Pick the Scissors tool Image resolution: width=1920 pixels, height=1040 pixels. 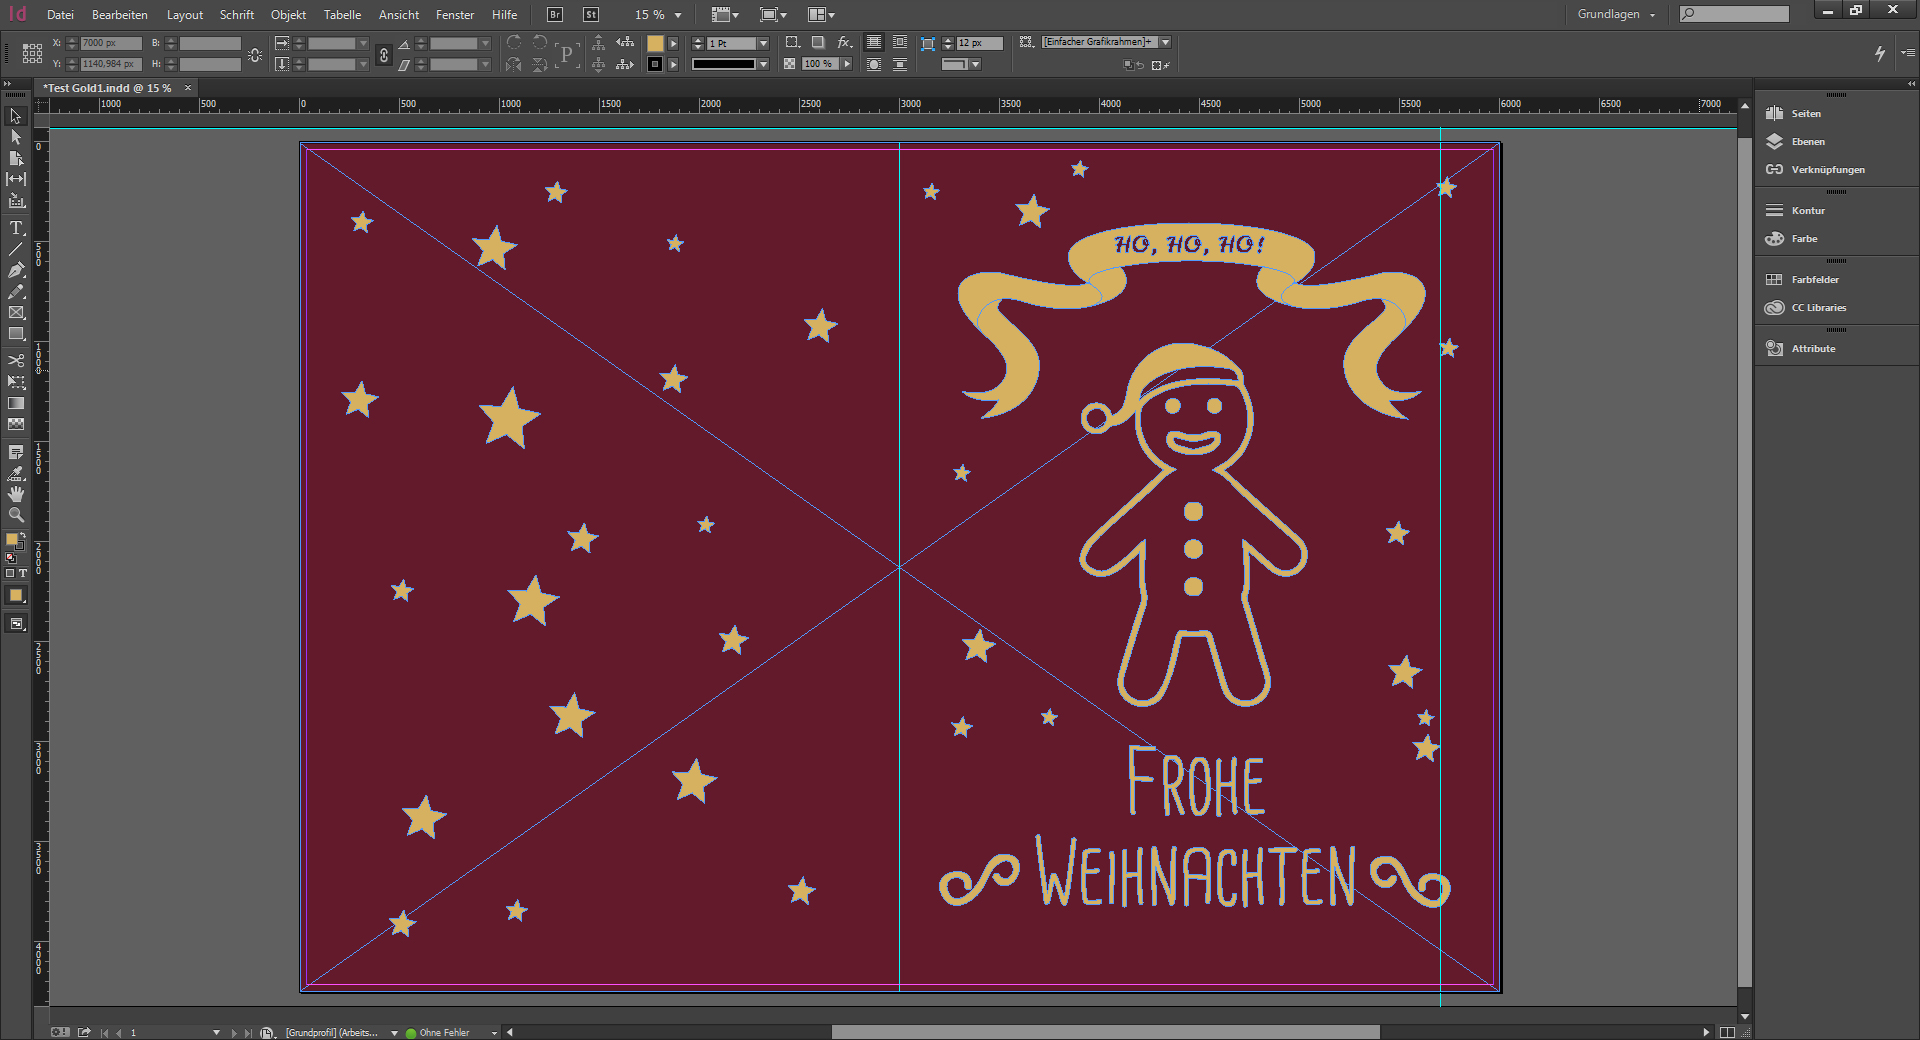pyautogui.click(x=16, y=360)
